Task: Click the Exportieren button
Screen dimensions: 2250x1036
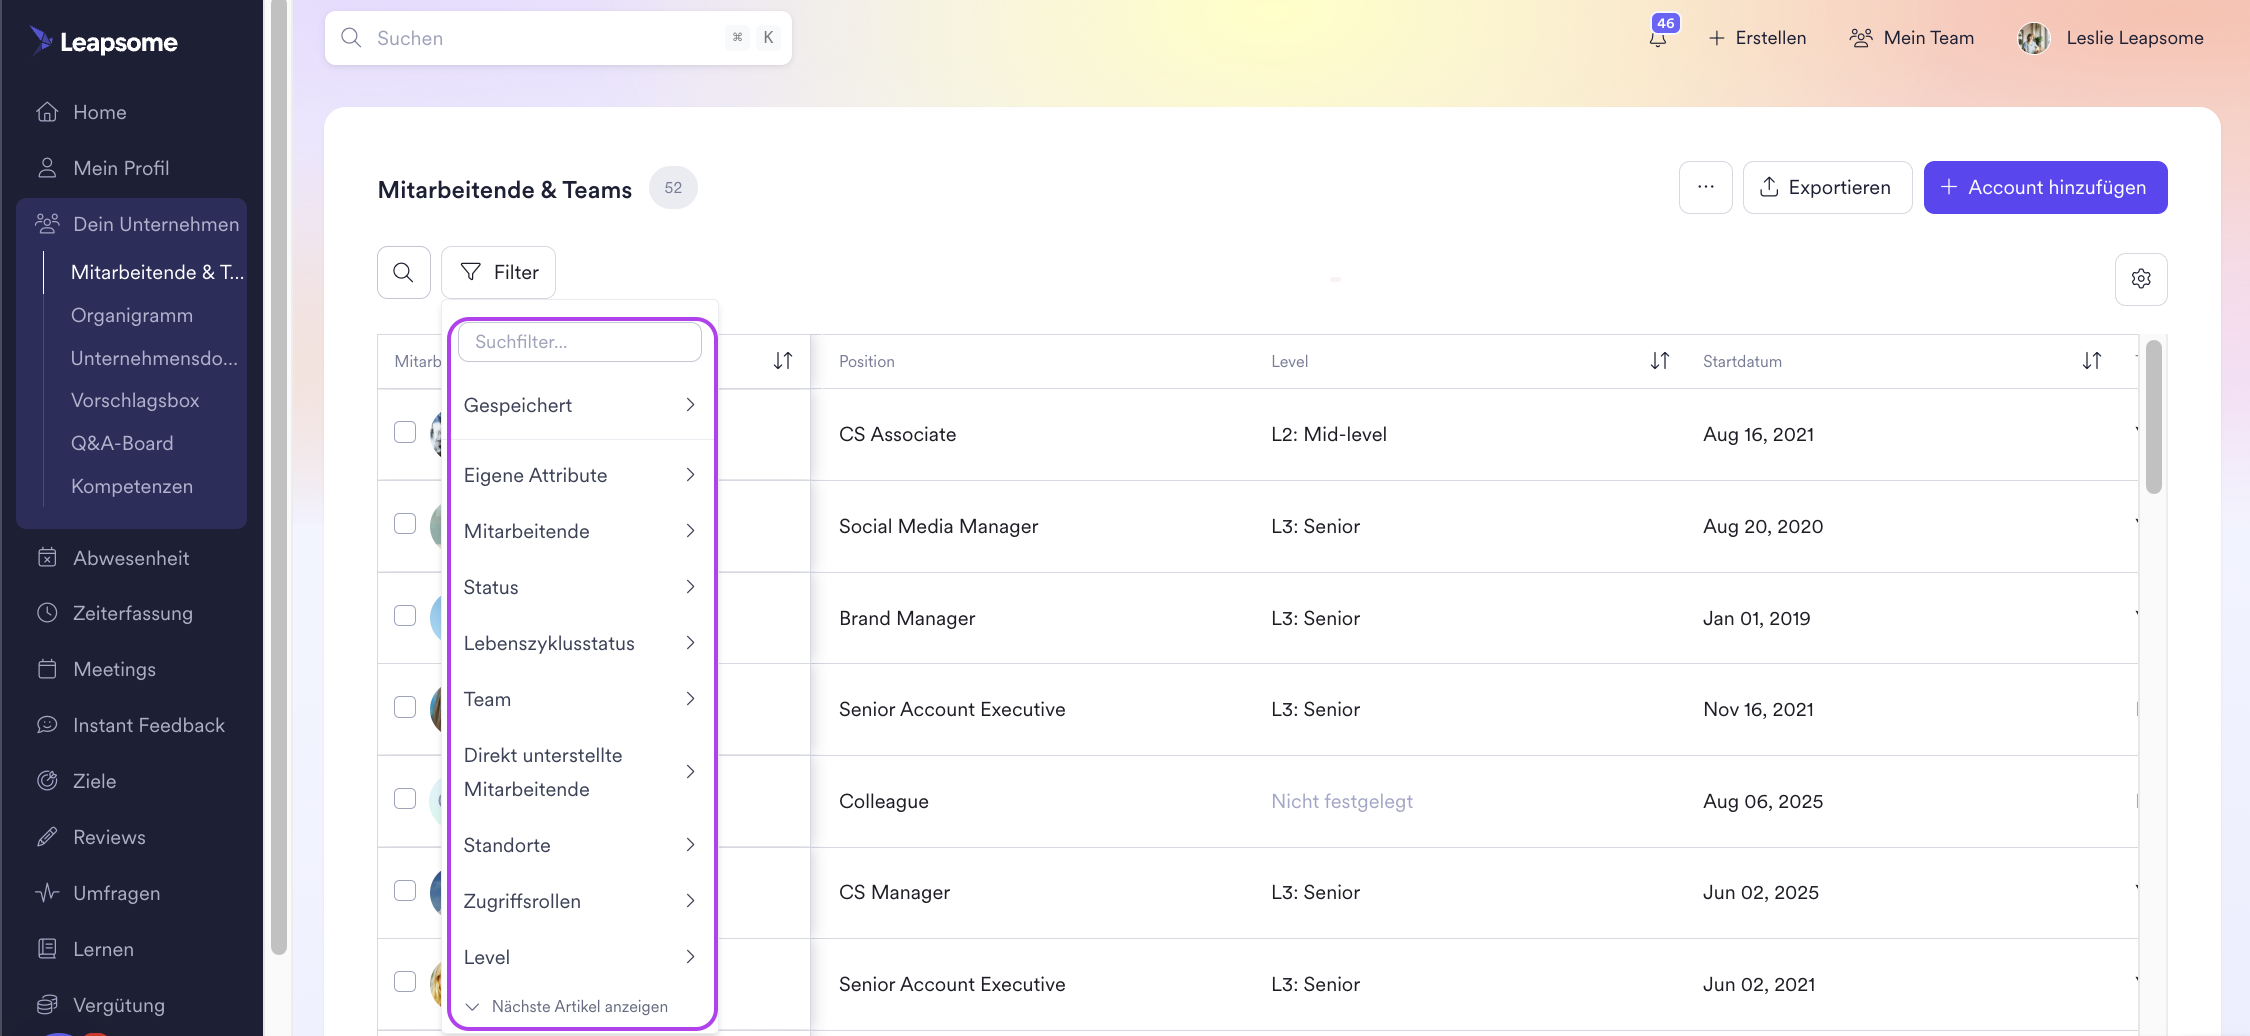Action: [x=1826, y=187]
